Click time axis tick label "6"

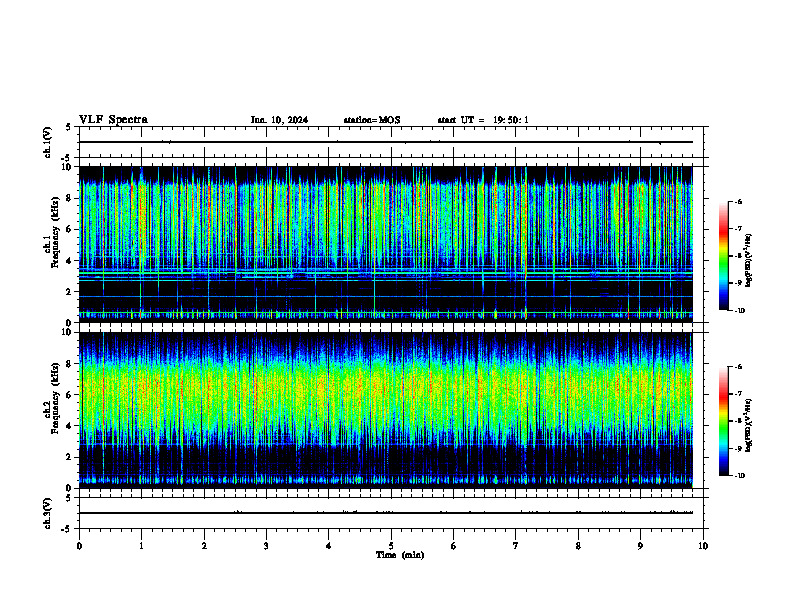[x=453, y=546]
